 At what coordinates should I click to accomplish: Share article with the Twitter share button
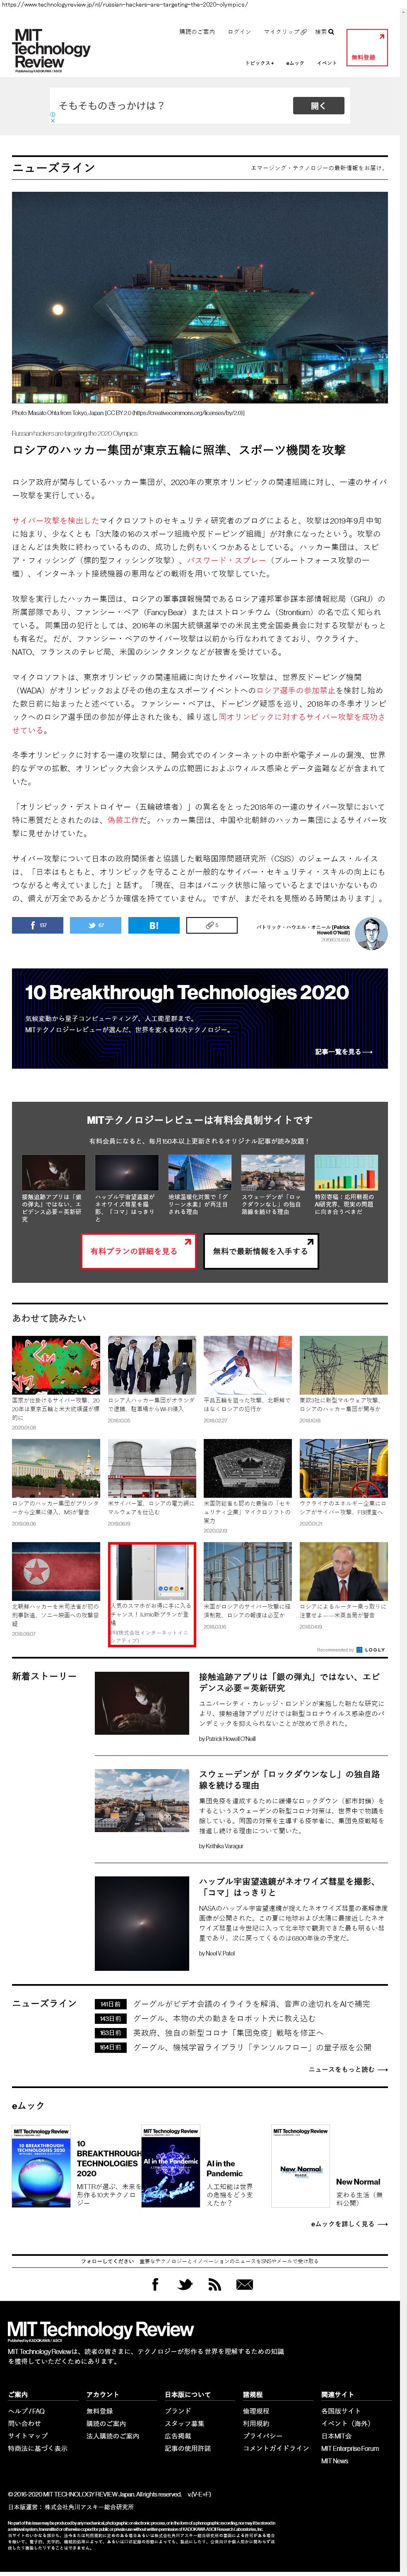pos(95,925)
